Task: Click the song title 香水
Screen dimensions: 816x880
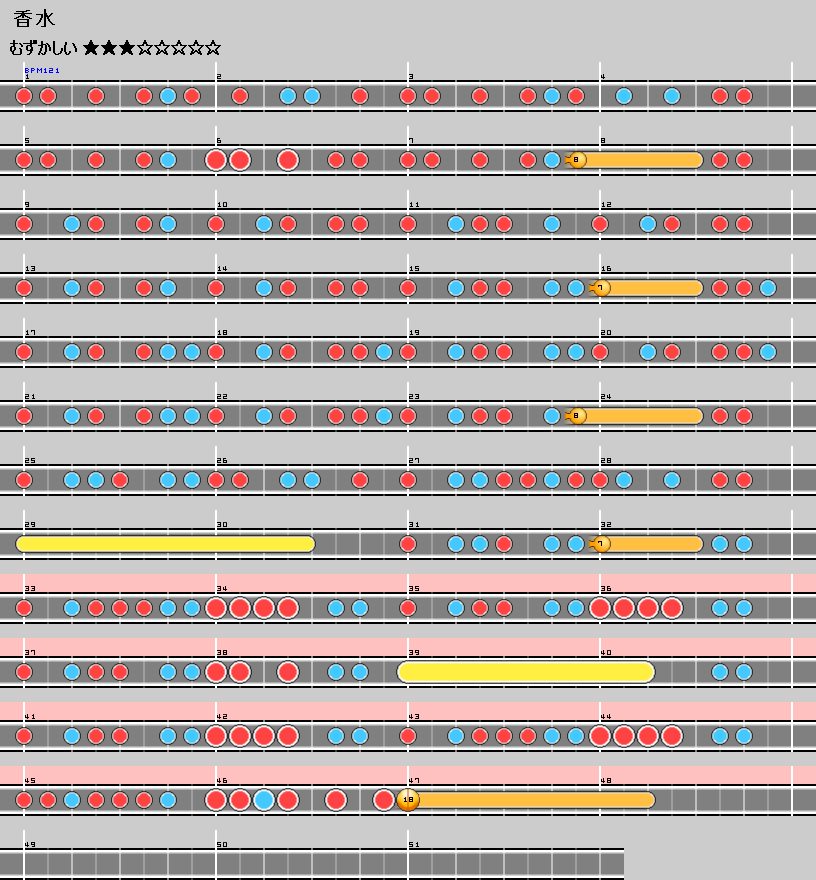Action: coord(35,19)
